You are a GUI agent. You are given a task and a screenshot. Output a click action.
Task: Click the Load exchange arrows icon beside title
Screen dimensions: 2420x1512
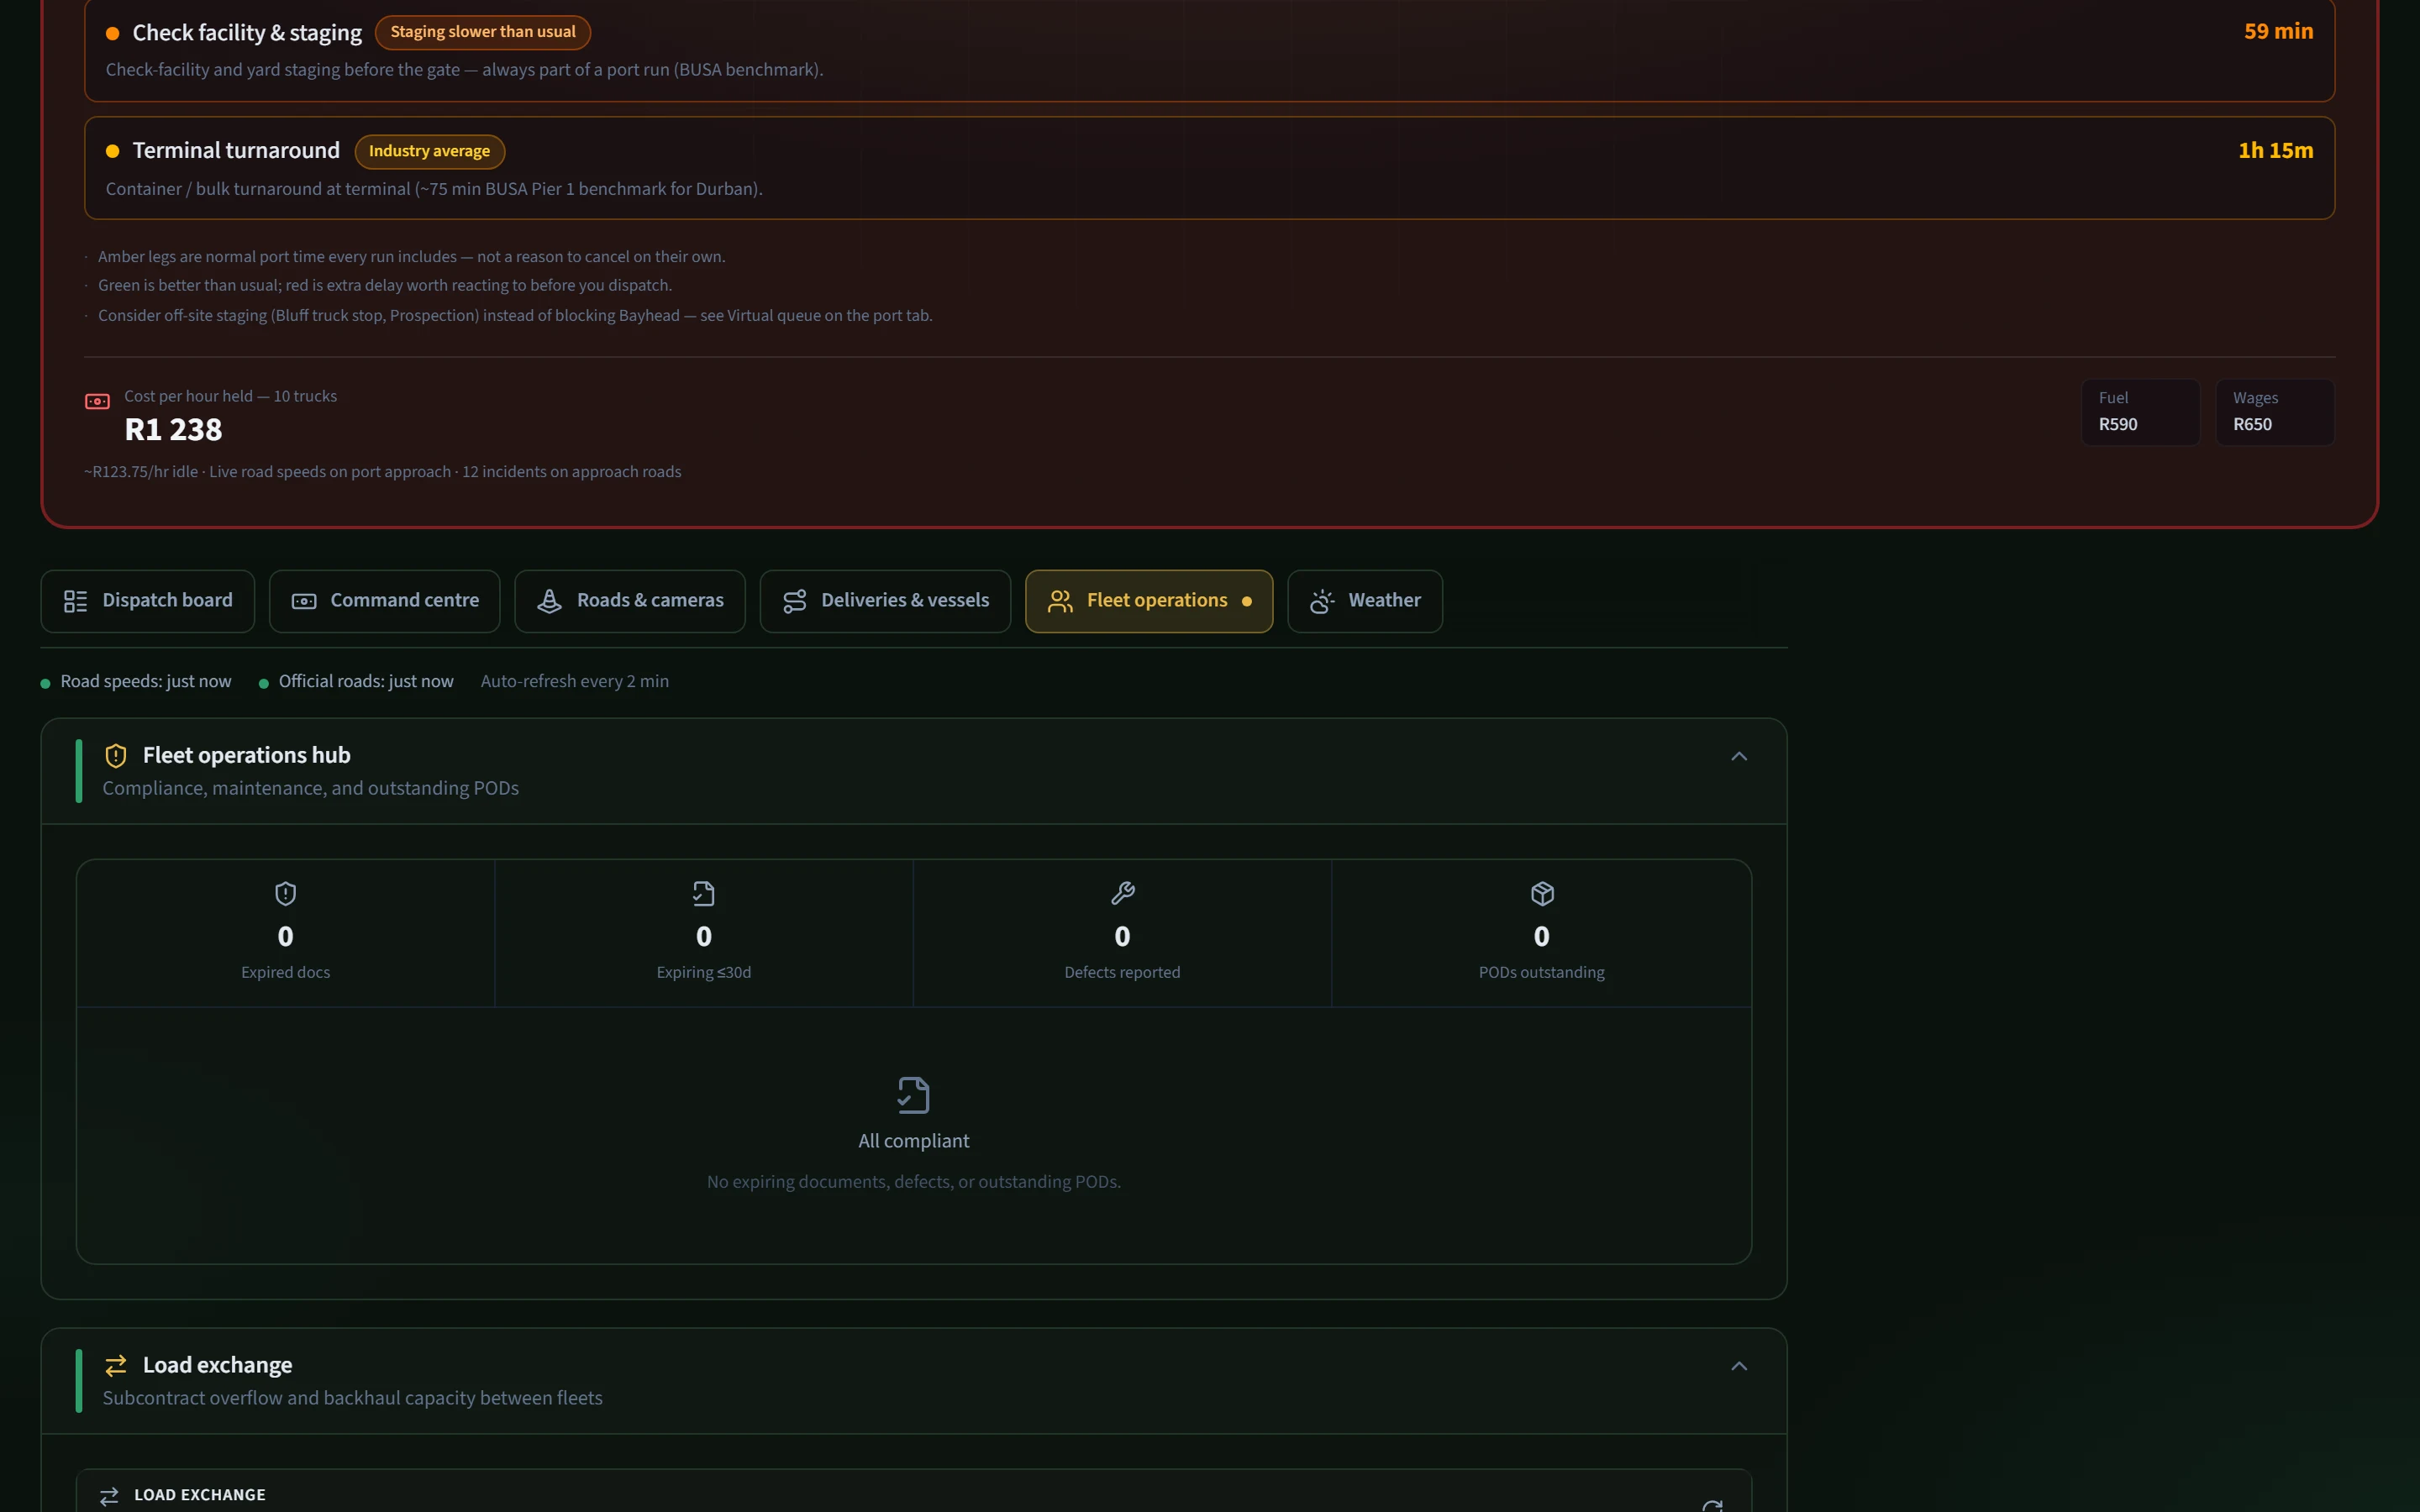click(x=116, y=1365)
